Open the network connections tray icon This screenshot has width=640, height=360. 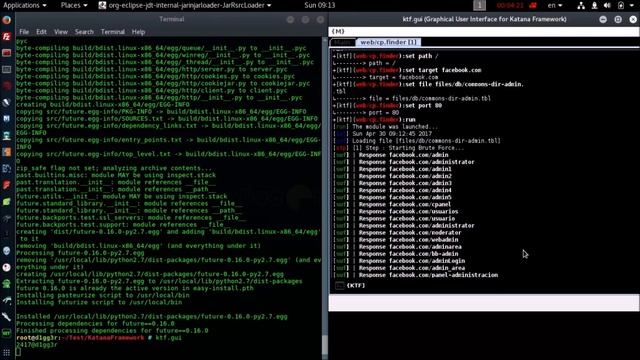pos(581,5)
